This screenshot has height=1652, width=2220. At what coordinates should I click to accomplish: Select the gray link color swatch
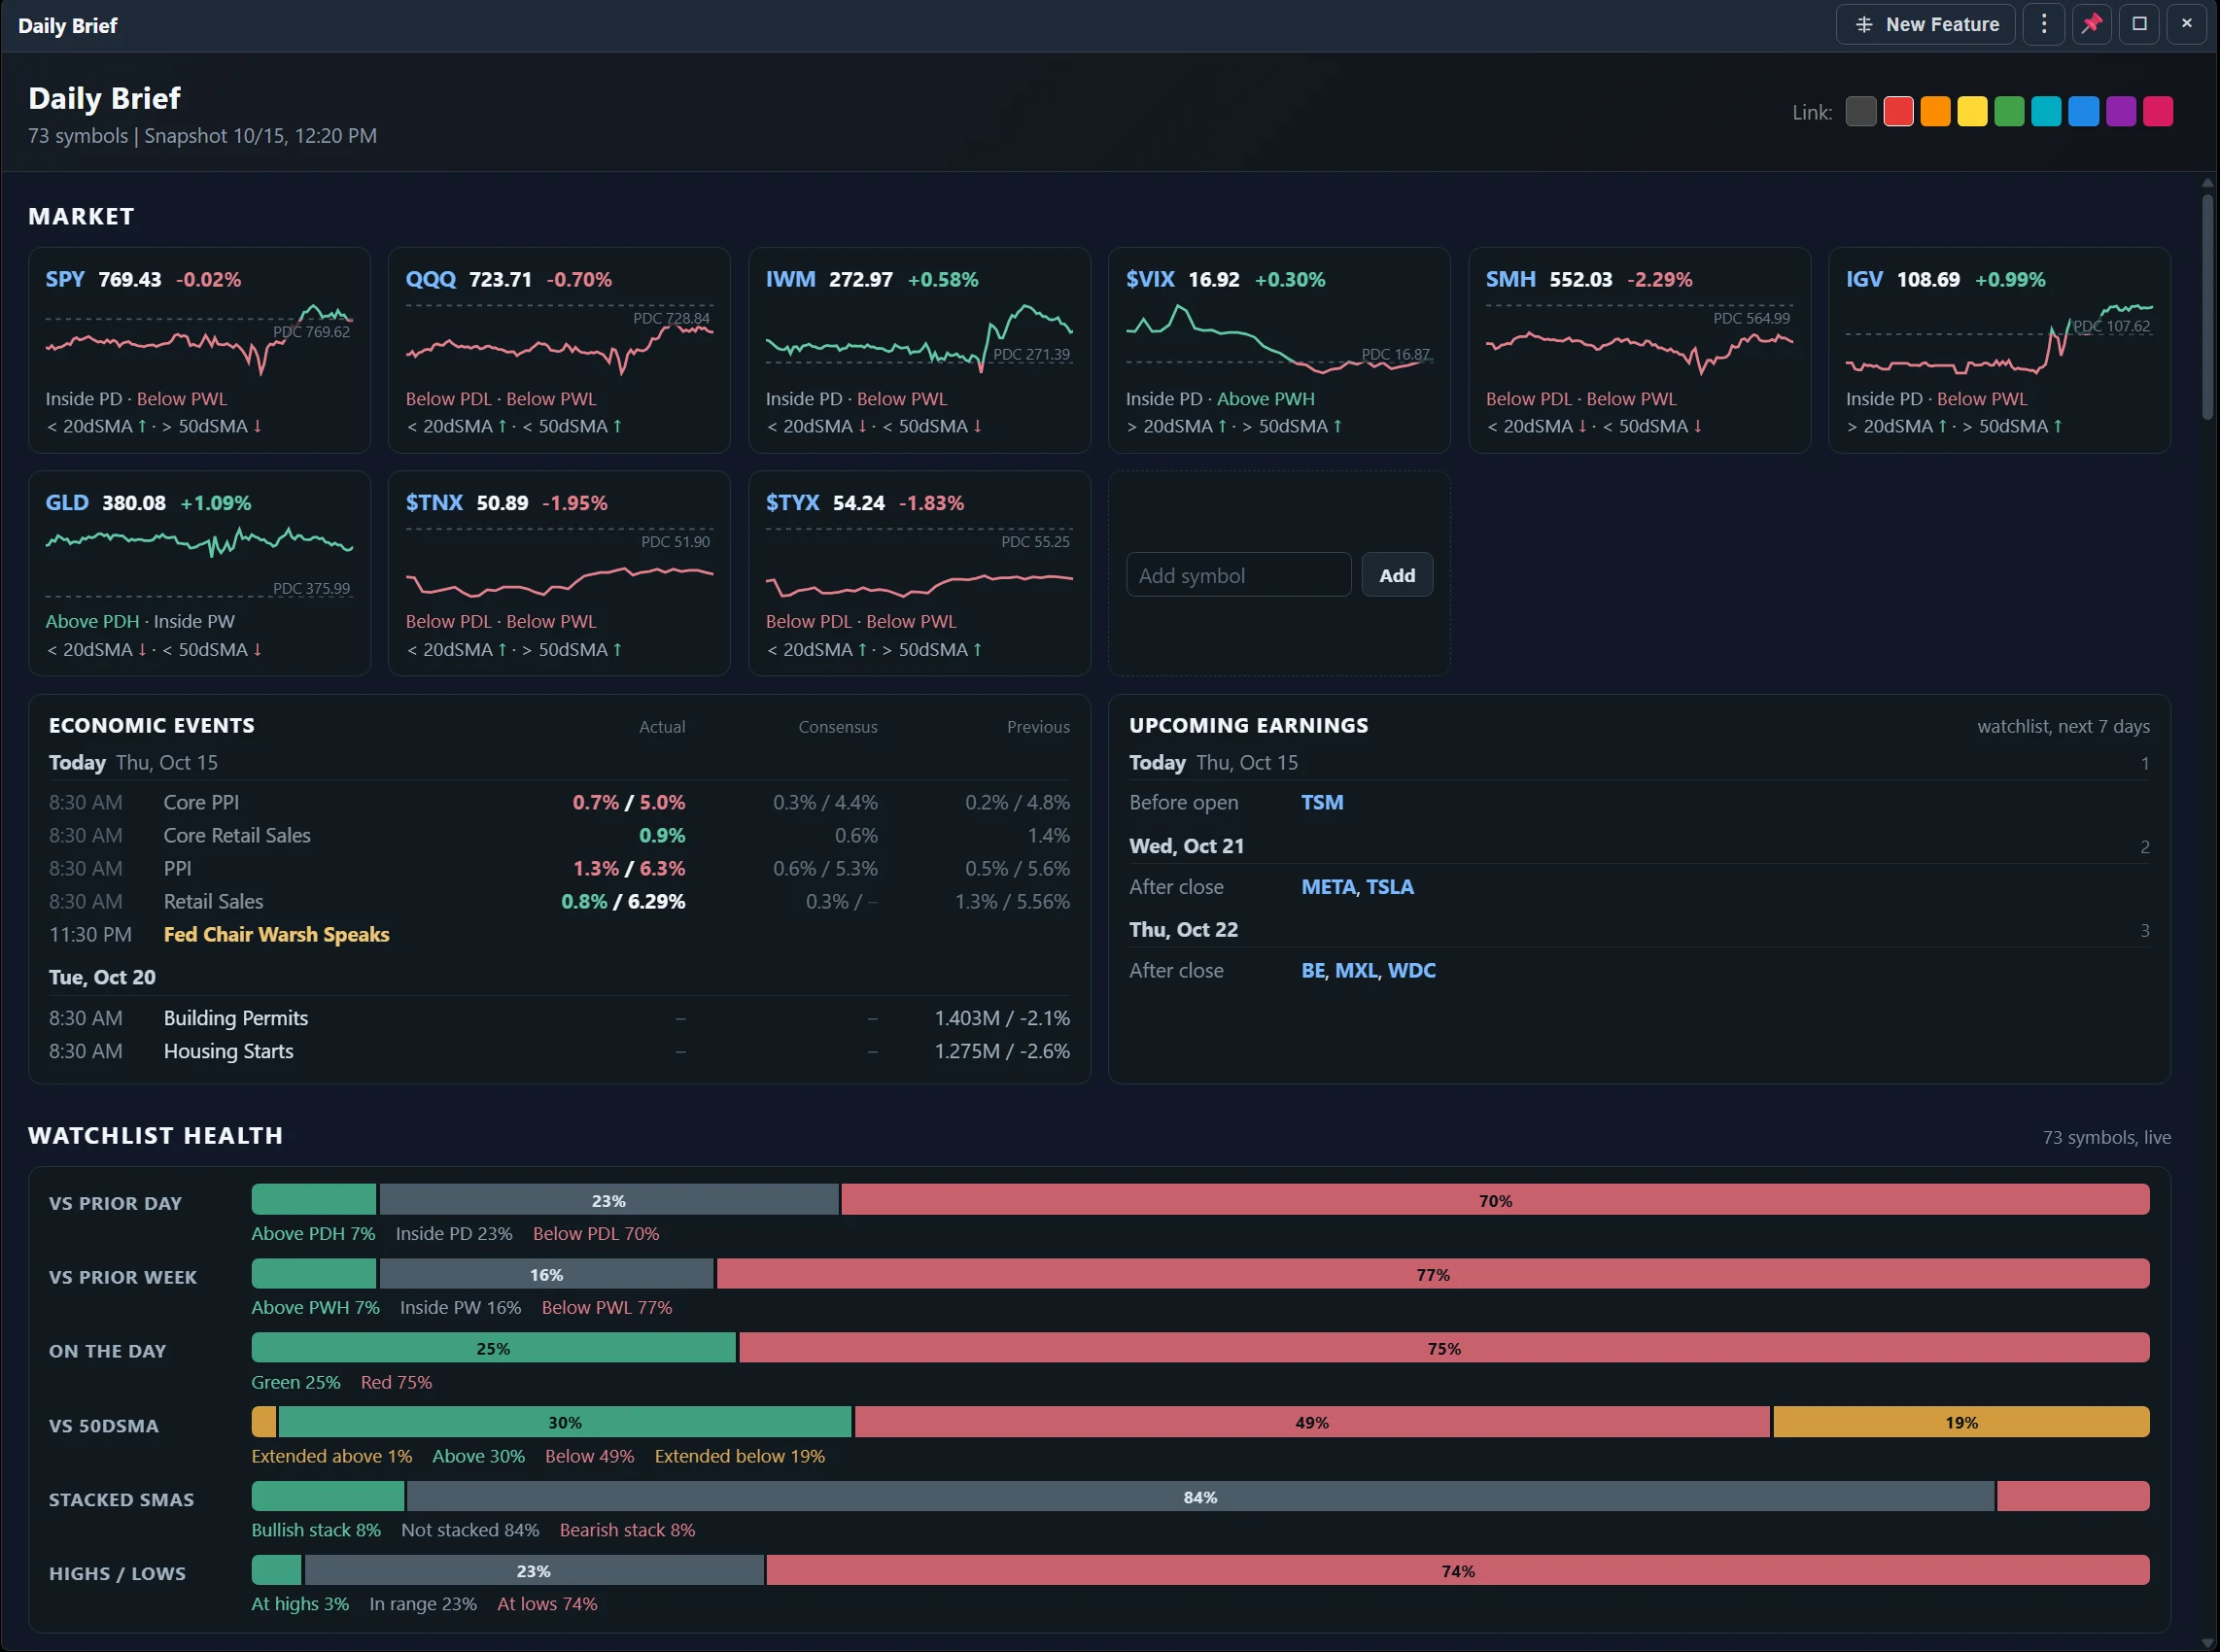click(x=1861, y=111)
